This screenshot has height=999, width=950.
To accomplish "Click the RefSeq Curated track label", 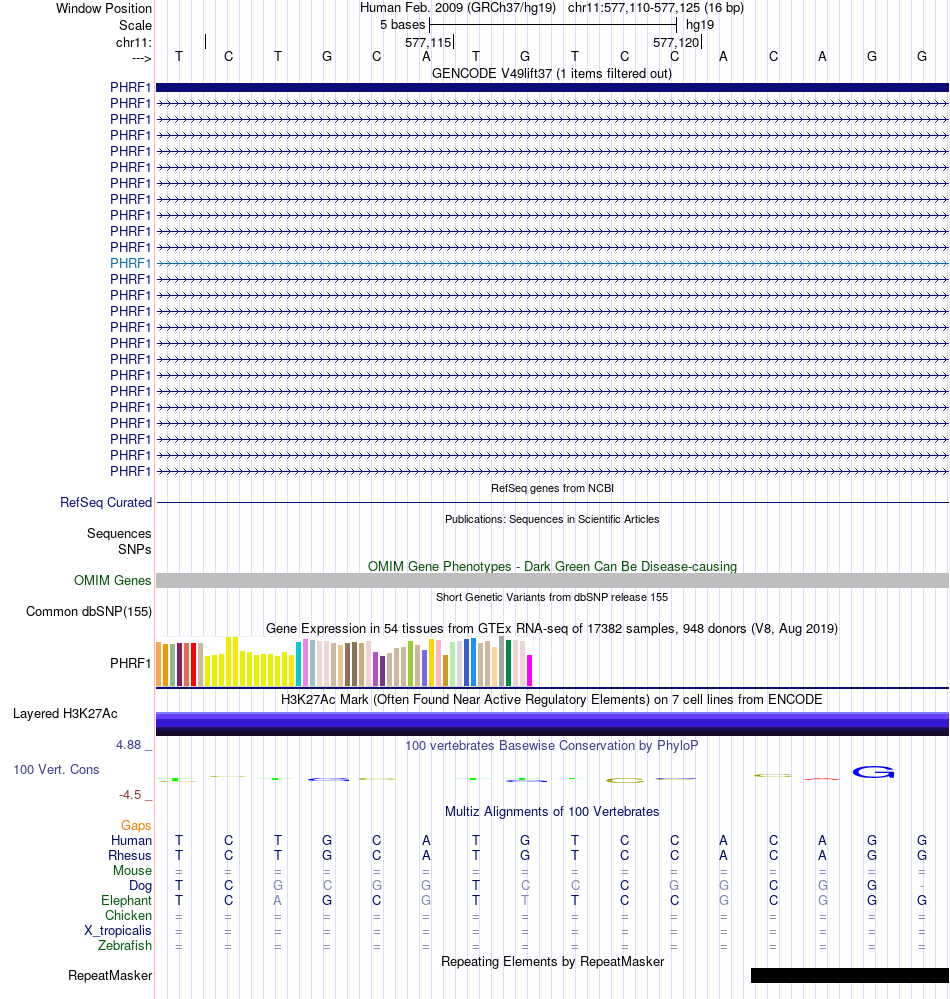I will coord(106,503).
